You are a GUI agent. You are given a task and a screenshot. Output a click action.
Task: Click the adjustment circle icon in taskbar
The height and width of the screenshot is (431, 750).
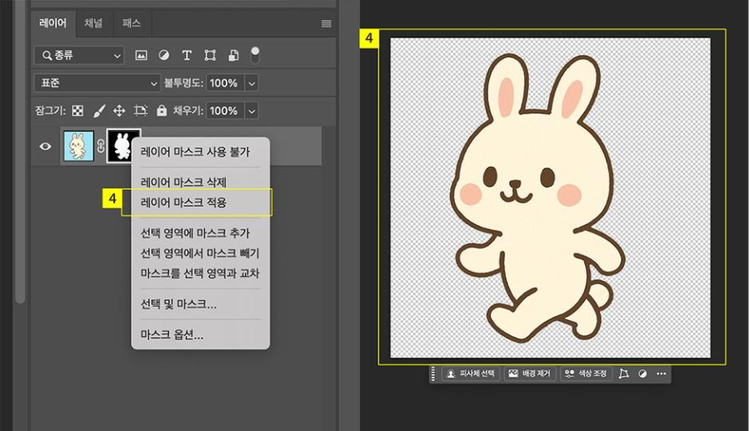(642, 374)
